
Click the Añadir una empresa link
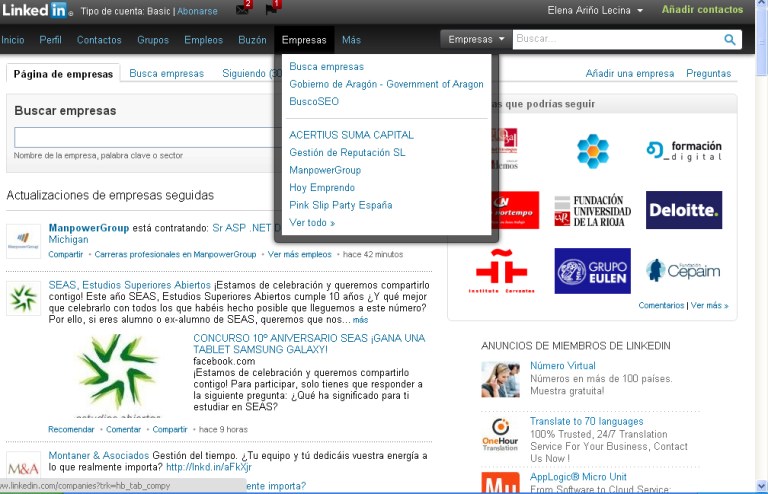[630, 73]
